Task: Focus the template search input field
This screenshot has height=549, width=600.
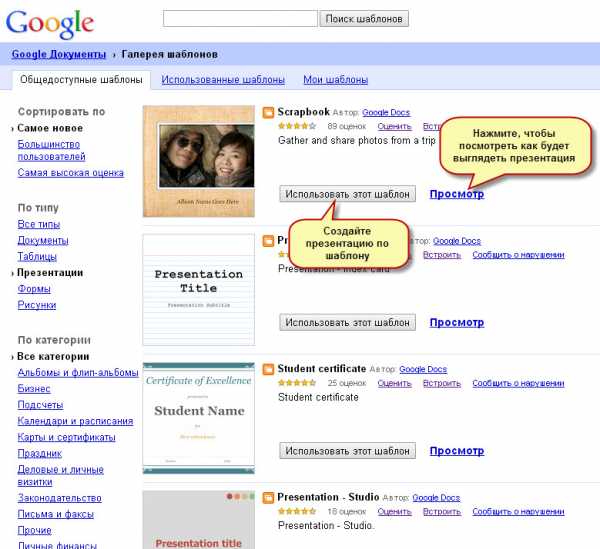Action: [240, 18]
